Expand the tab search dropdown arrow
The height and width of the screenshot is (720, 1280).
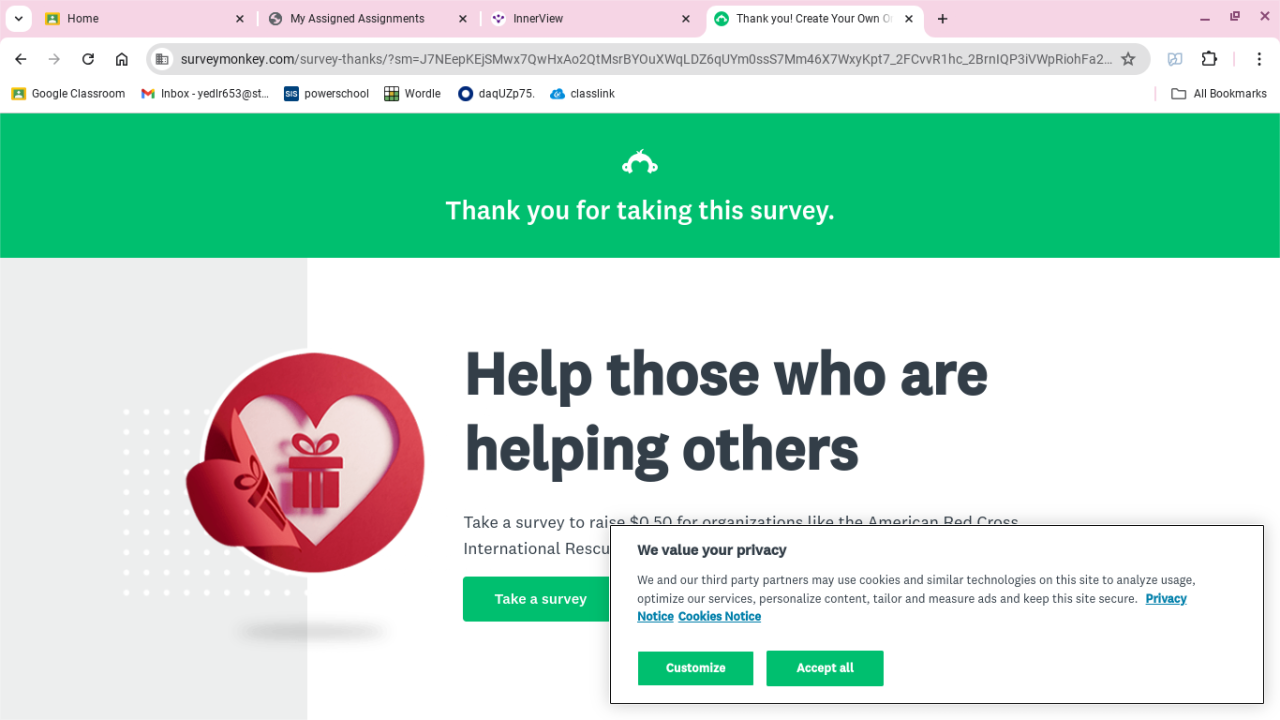coord(18,18)
